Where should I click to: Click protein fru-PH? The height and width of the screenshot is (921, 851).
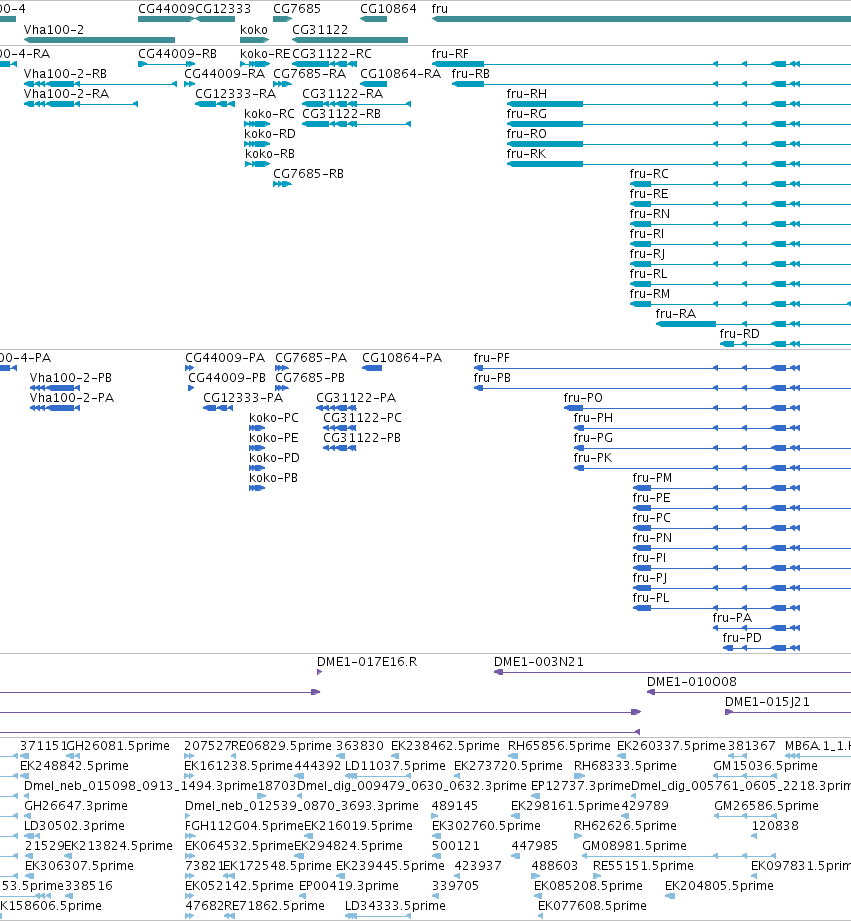click(x=593, y=418)
